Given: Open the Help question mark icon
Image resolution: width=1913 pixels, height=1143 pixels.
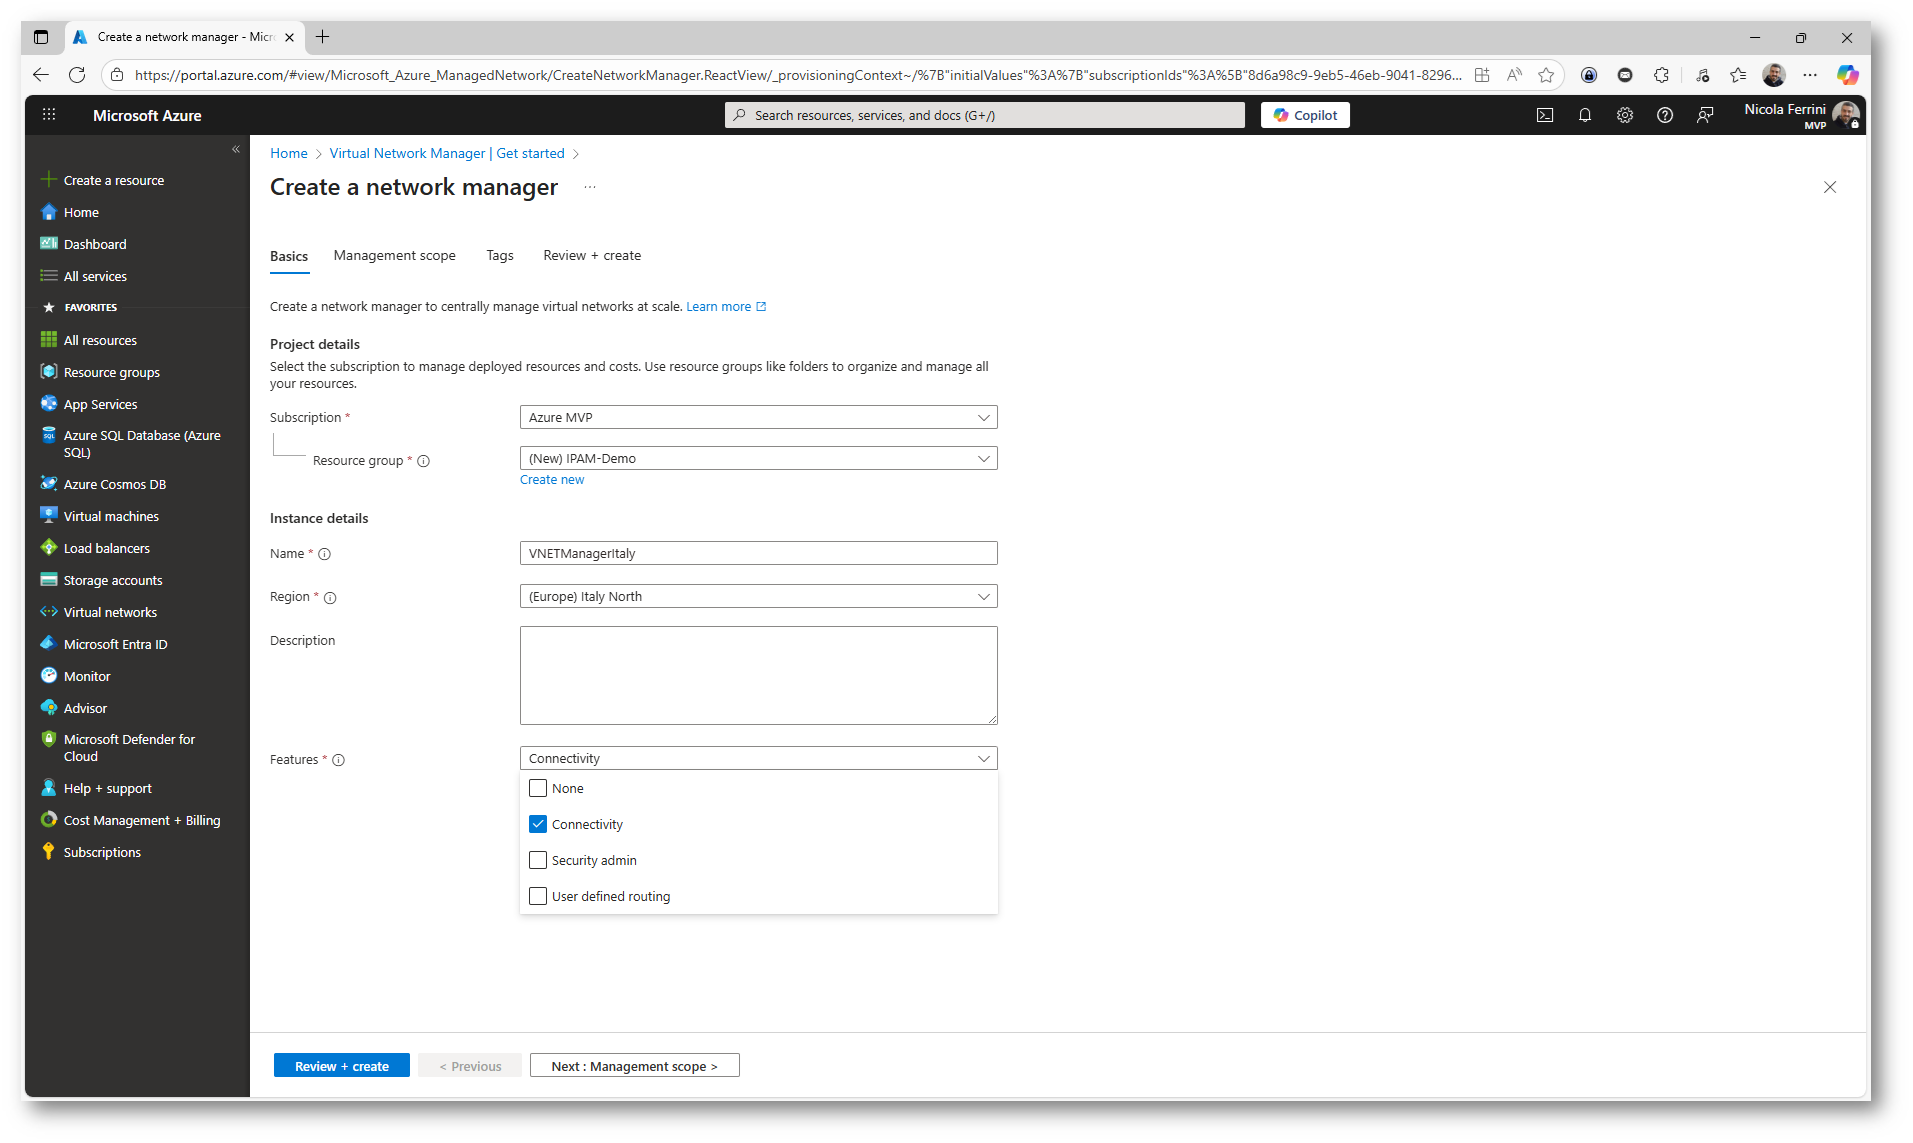Looking at the screenshot, I should (x=1664, y=115).
